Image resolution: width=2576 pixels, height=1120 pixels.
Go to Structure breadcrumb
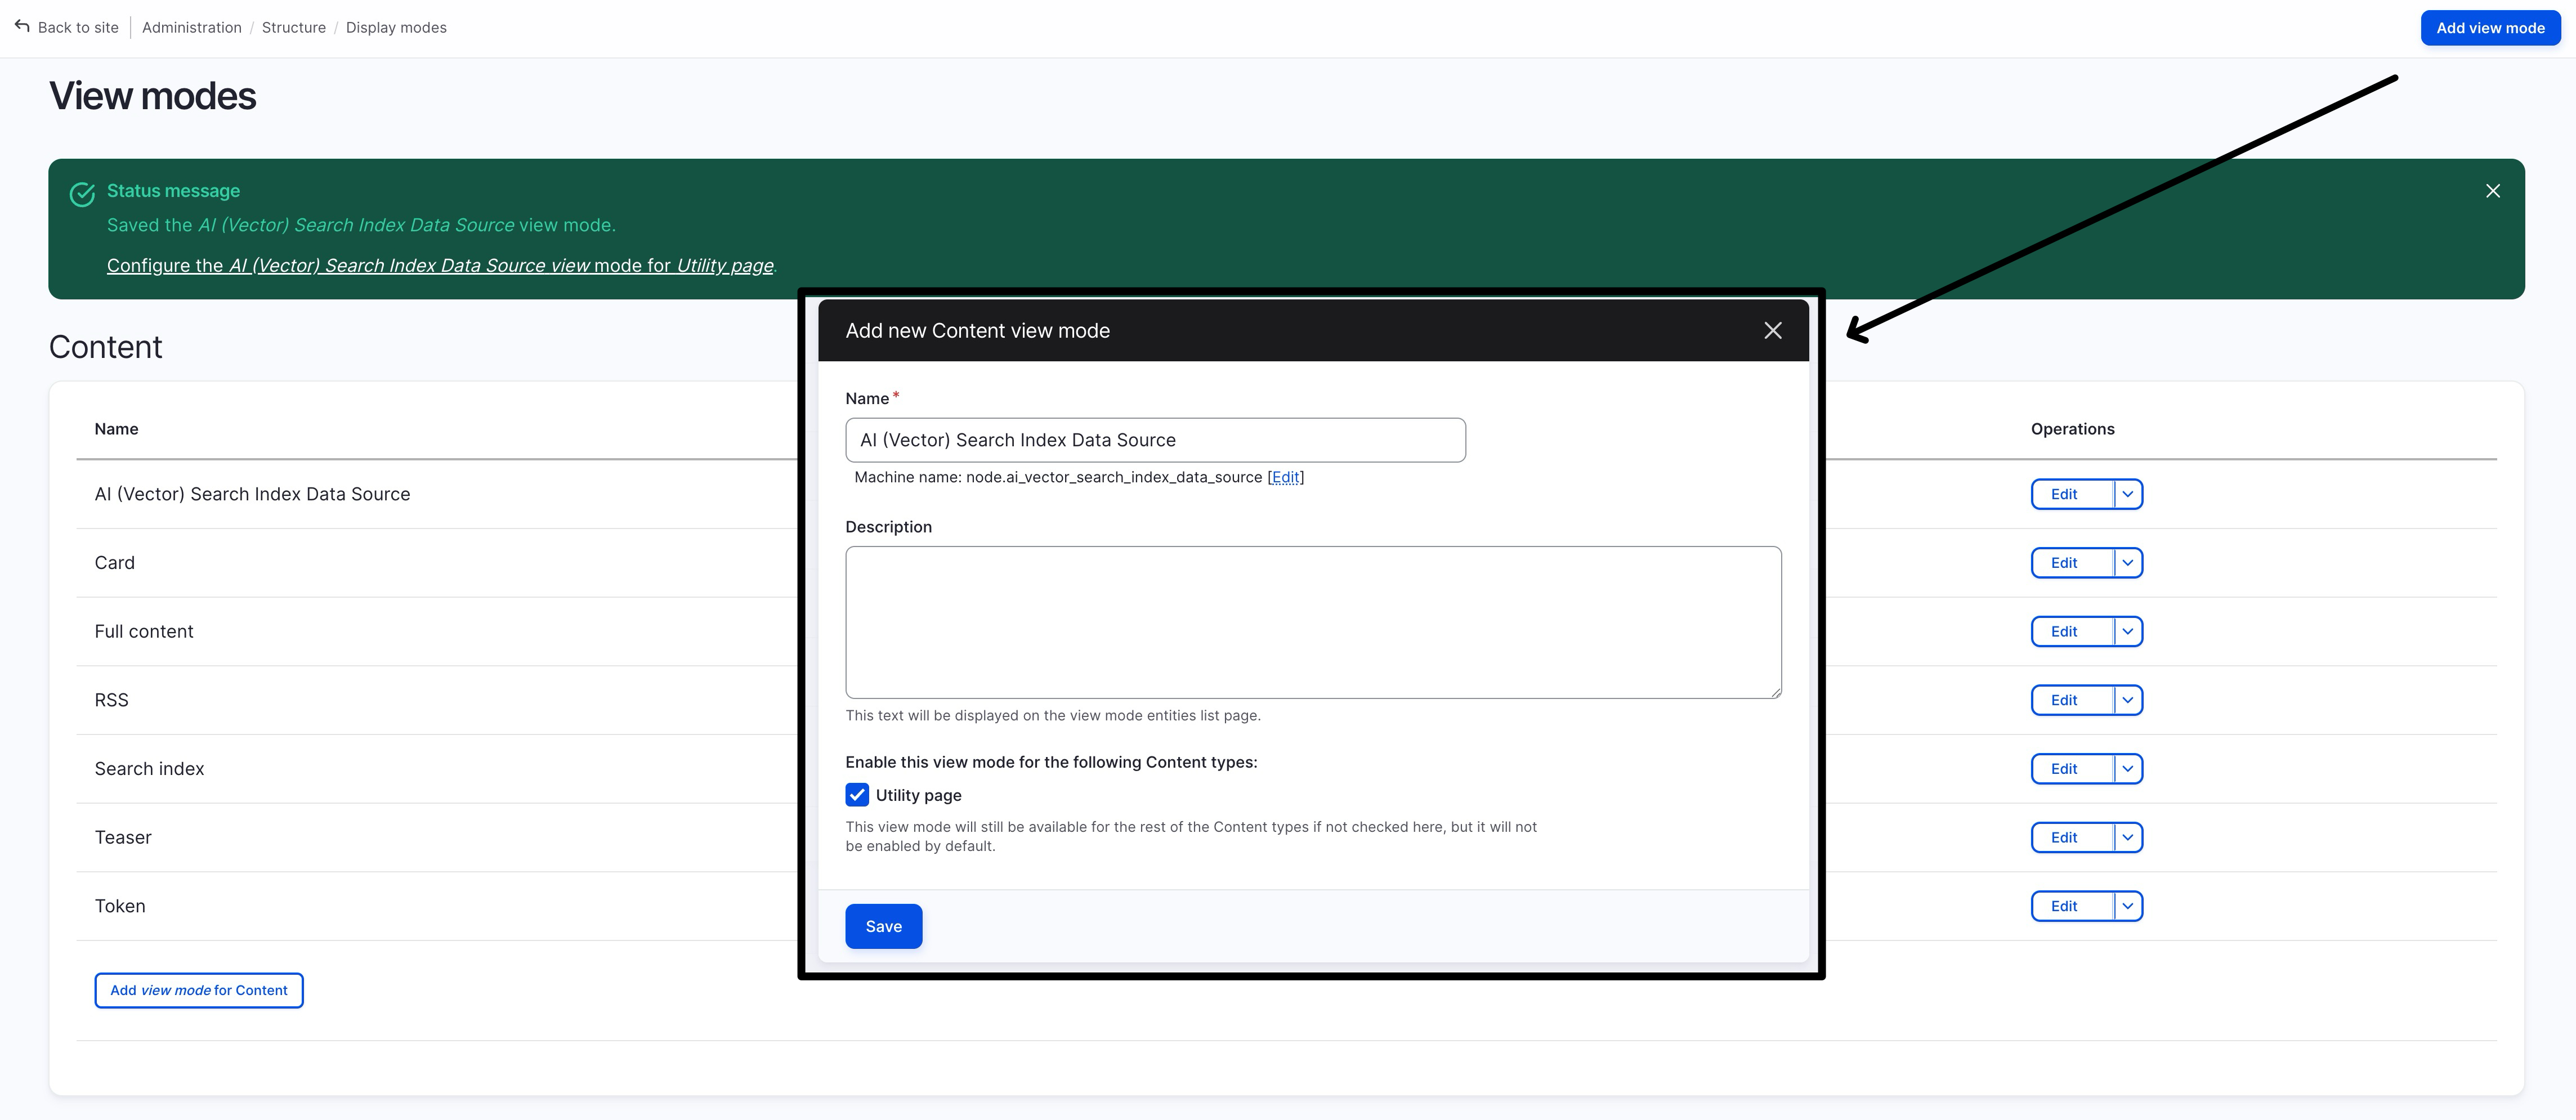(x=293, y=27)
